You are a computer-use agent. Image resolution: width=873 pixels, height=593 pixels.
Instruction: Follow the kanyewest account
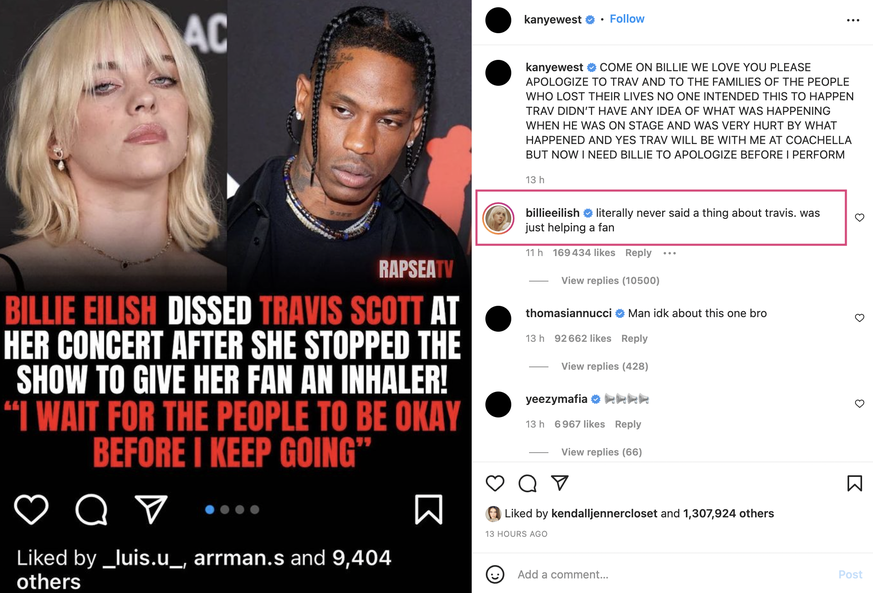tap(627, 19)
